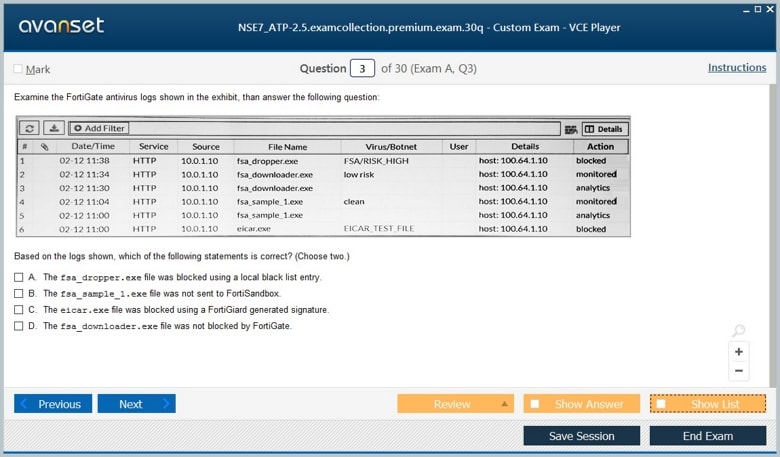Click the Virus/Botnet column header
Image resolution: width=780 pixels, height=457 pixels.
[x=391, y=147]
